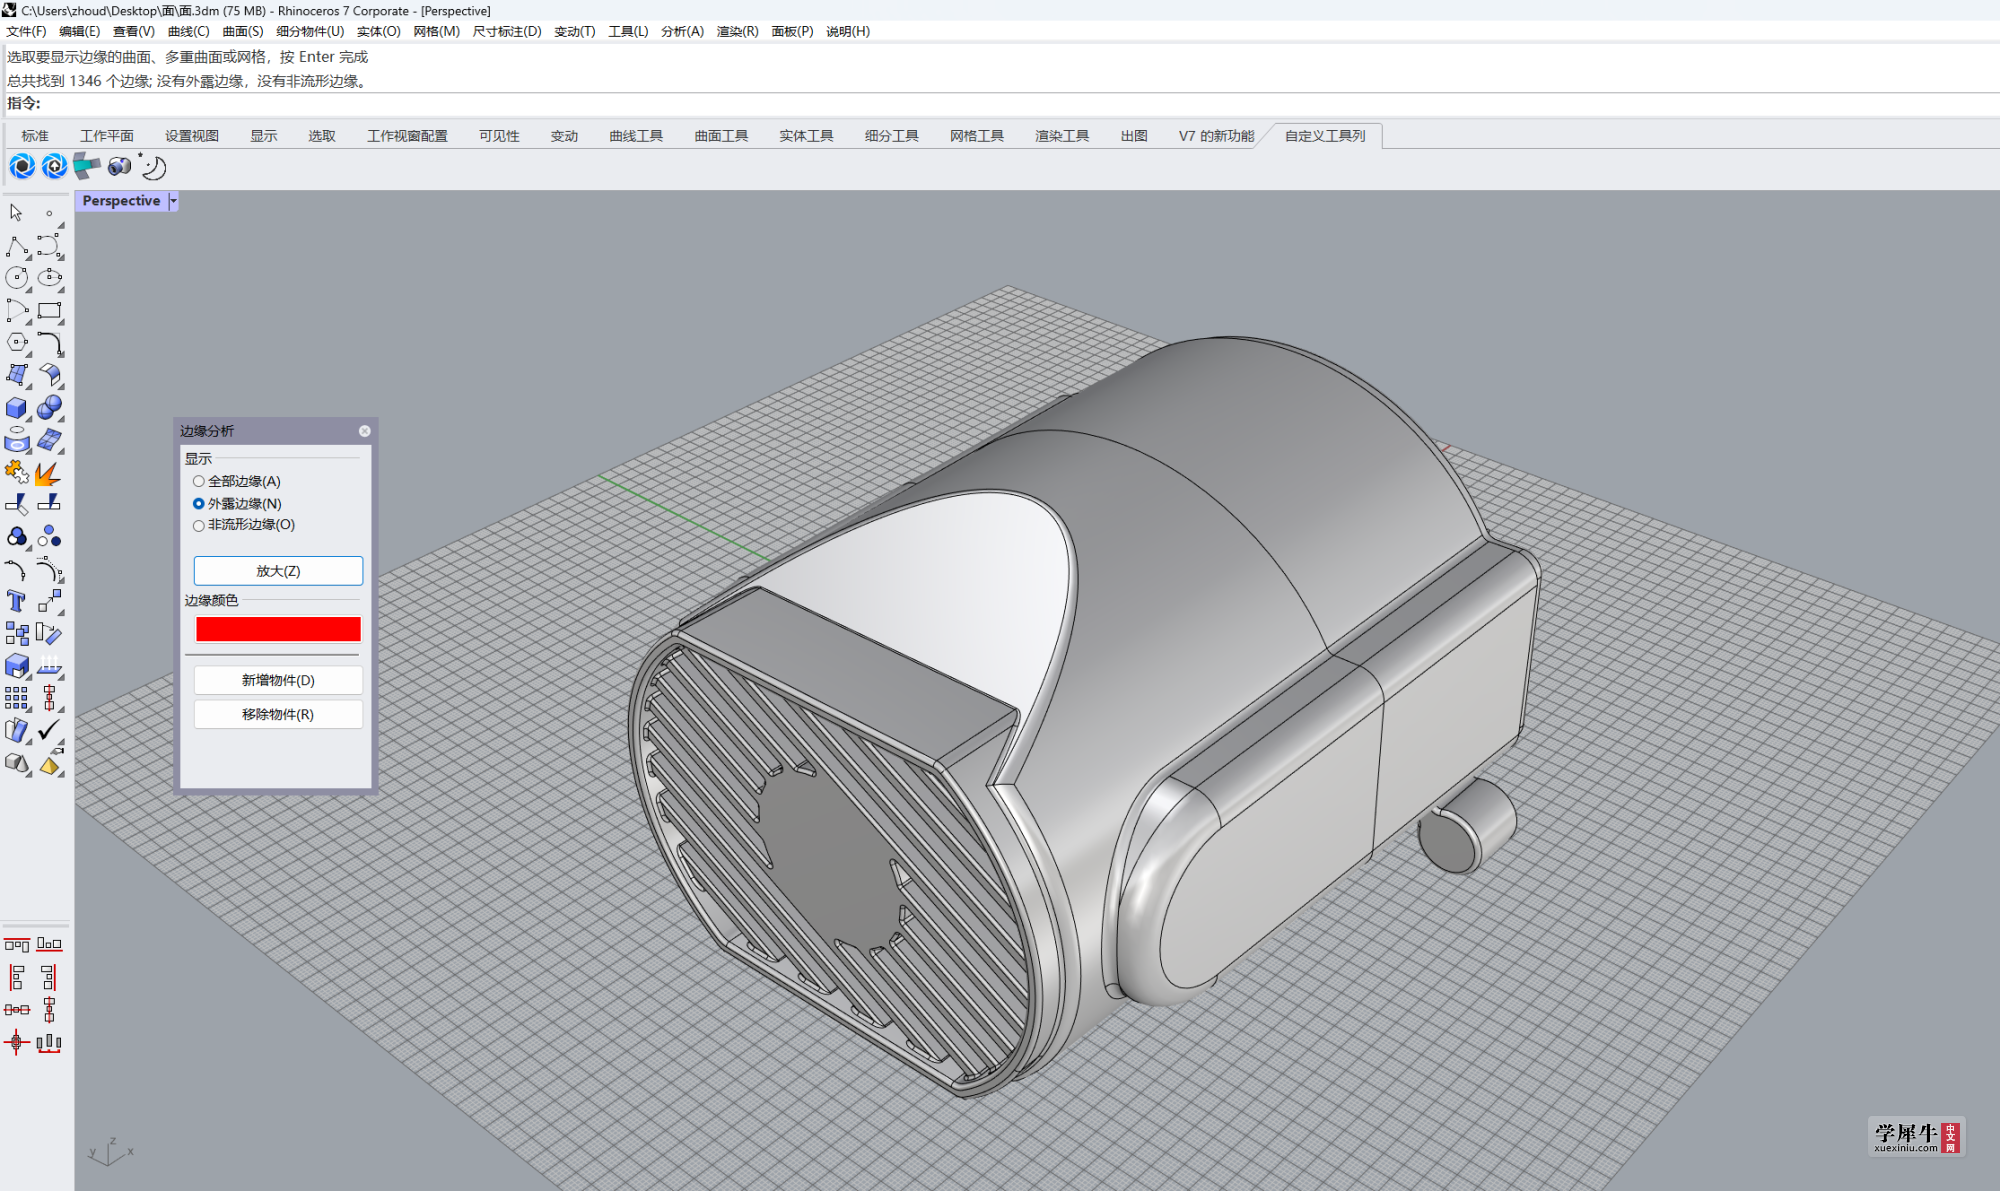Select the arrow pointer (cancel) tool
This screenshot has height=1191, width=2000.
[16, 213]
